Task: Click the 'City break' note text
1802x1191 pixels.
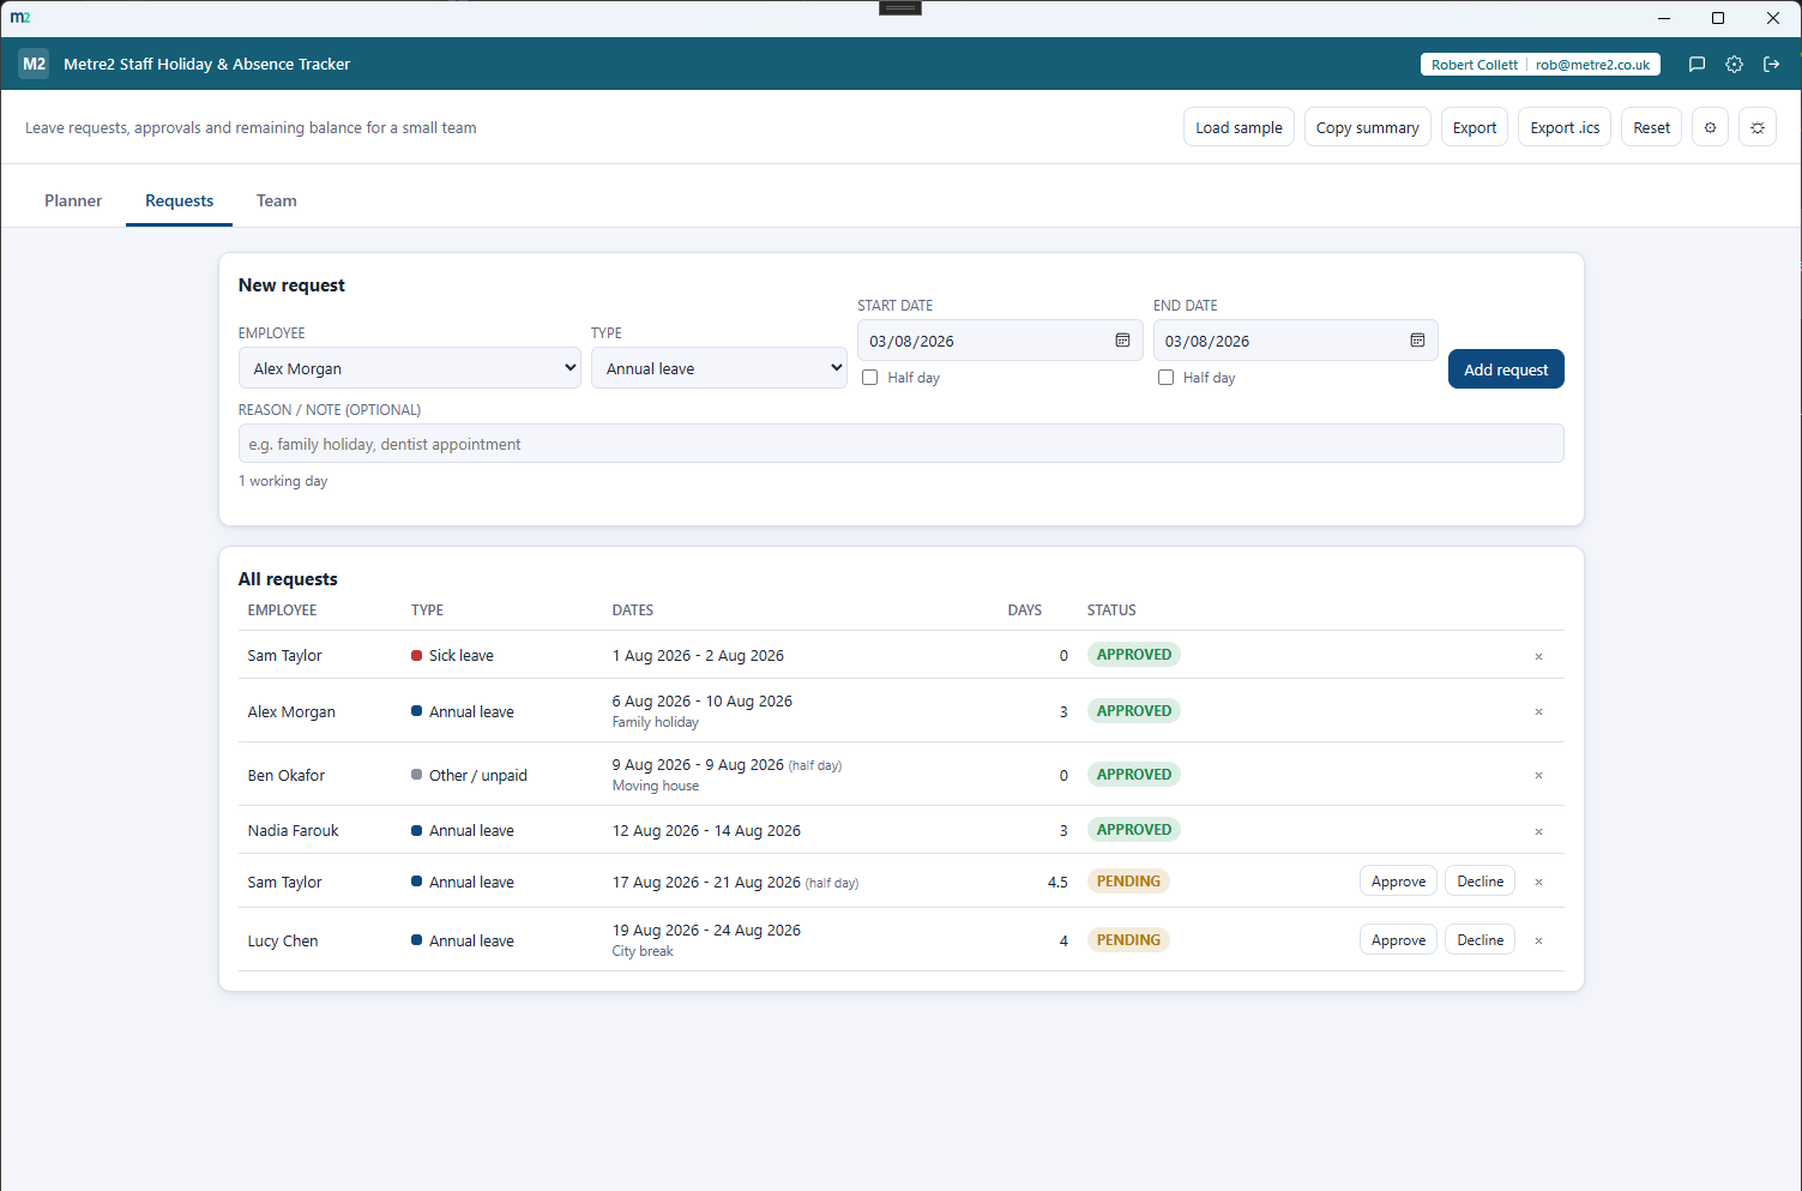Action: (642, 951)
